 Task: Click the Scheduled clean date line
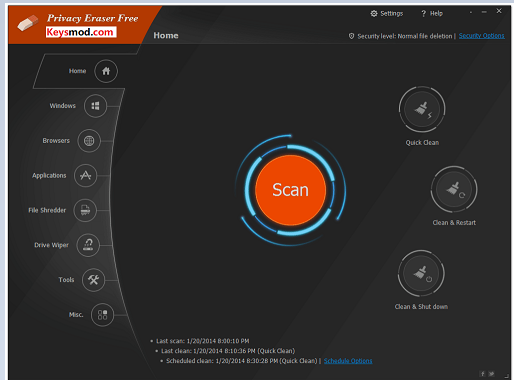(241, 361)
